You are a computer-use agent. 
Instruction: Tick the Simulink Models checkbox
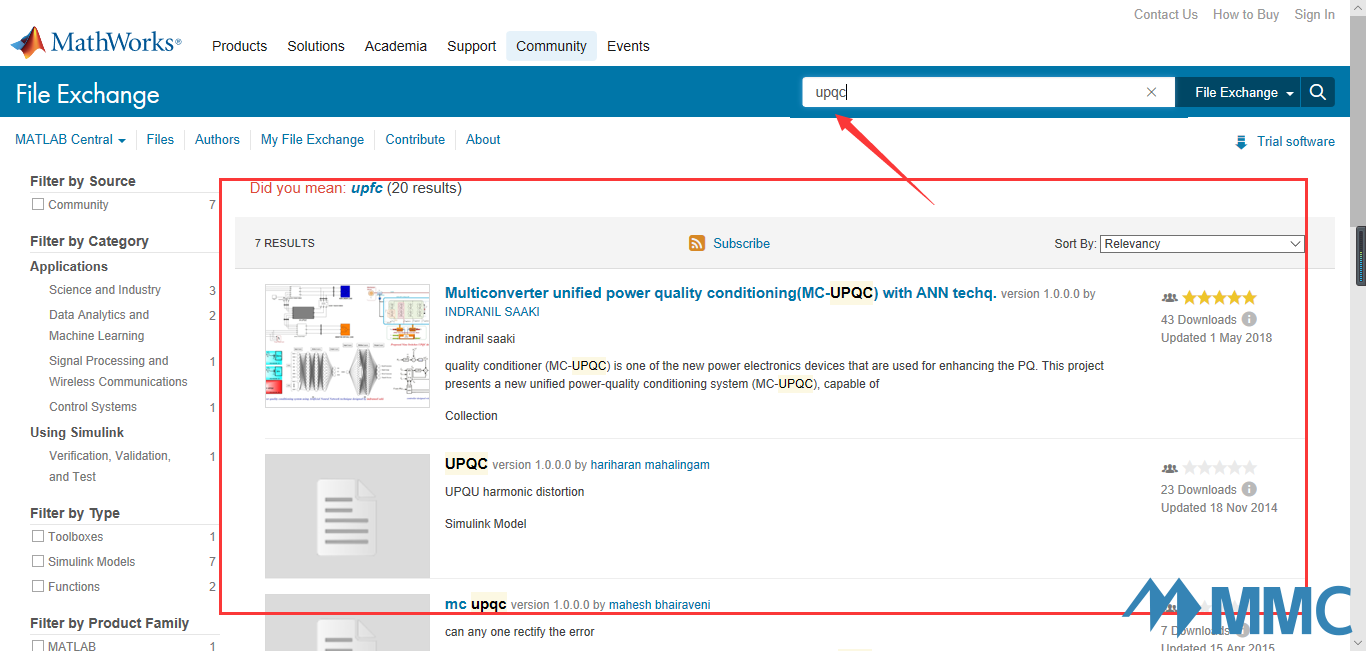(x=38, y=561)
